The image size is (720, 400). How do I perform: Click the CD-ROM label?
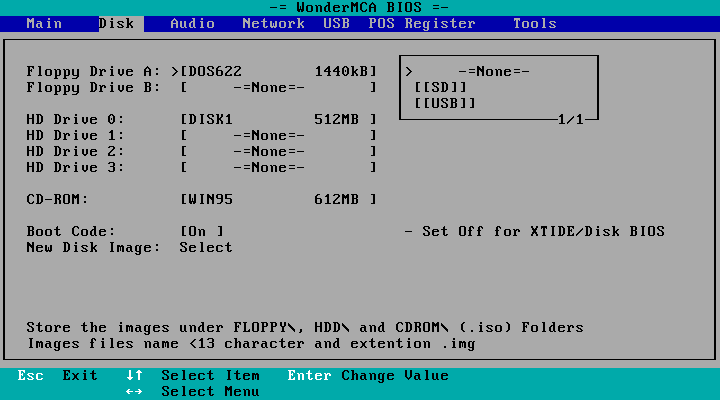click(57, 199)
